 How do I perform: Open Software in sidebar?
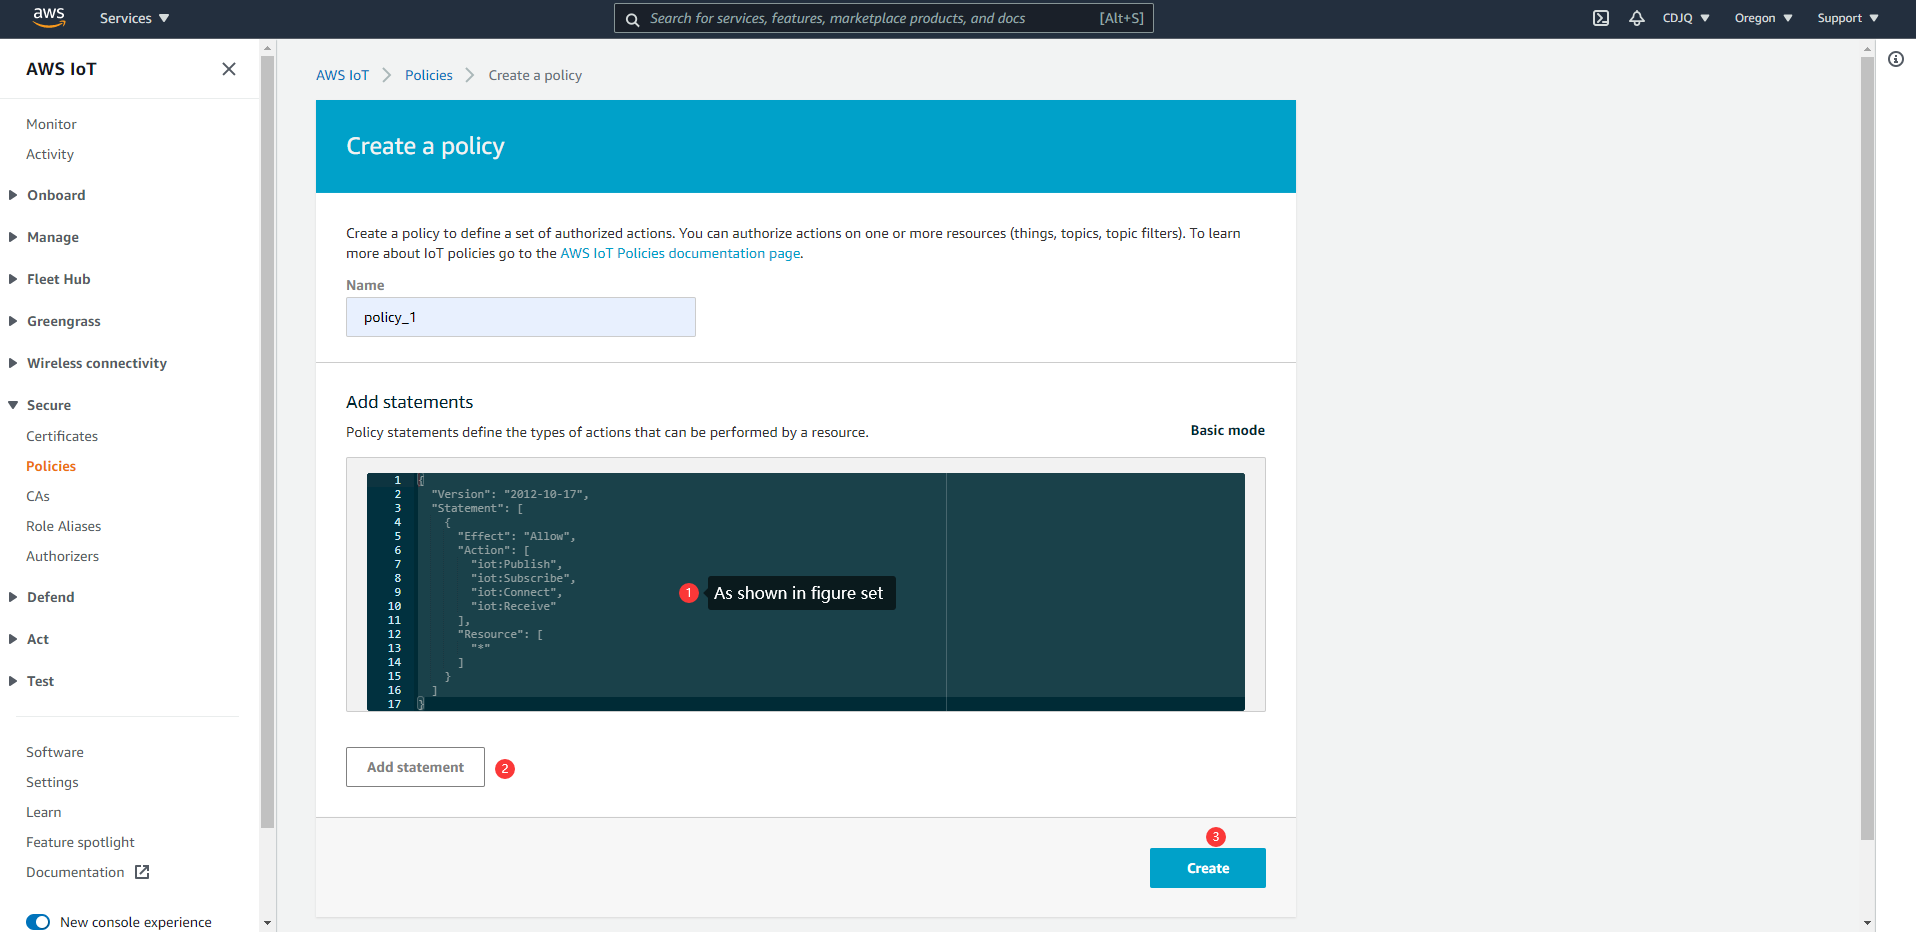[55, 752]
